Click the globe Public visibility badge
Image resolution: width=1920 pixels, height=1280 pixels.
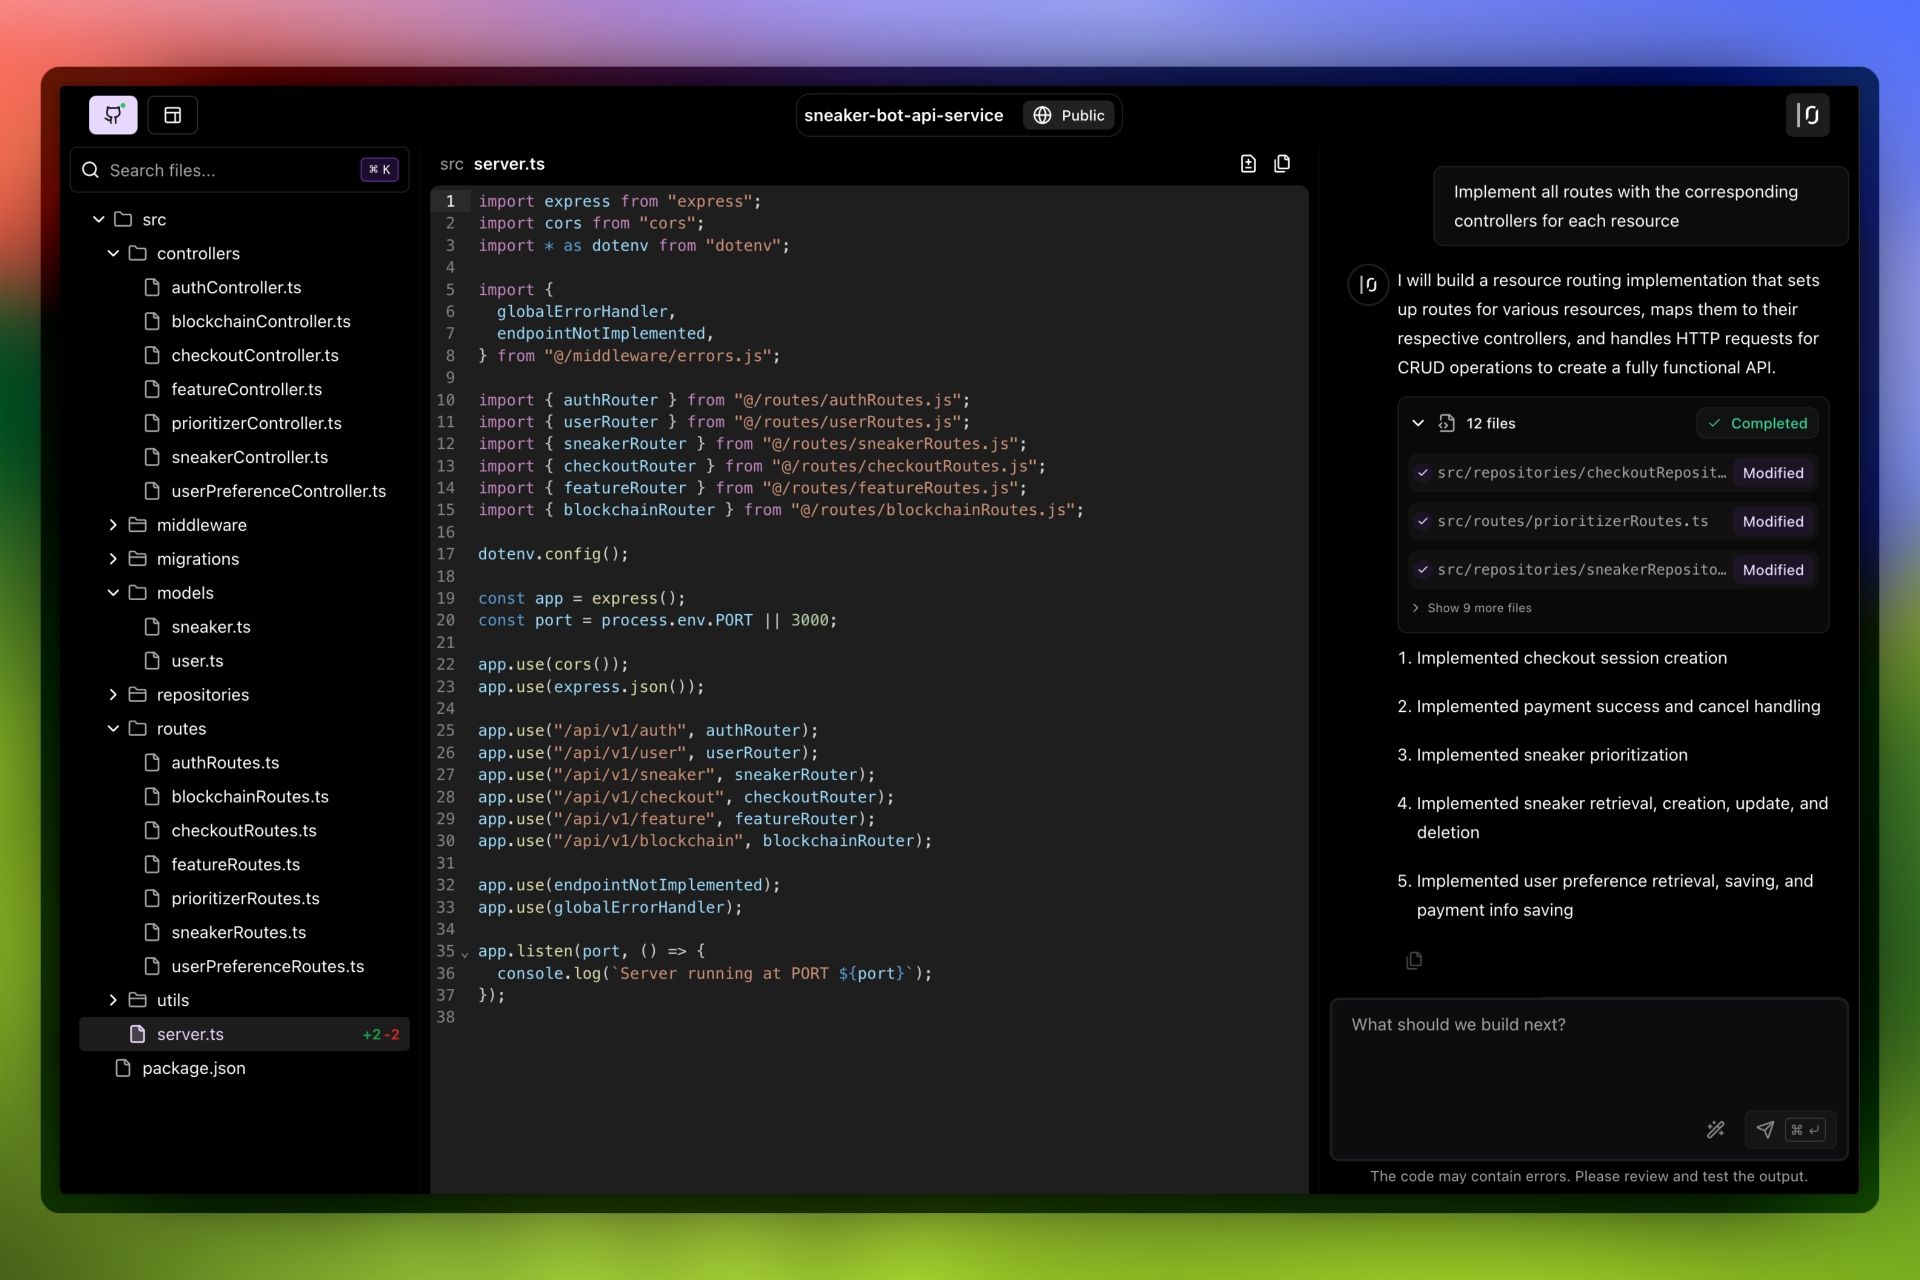coord(1069,115)
